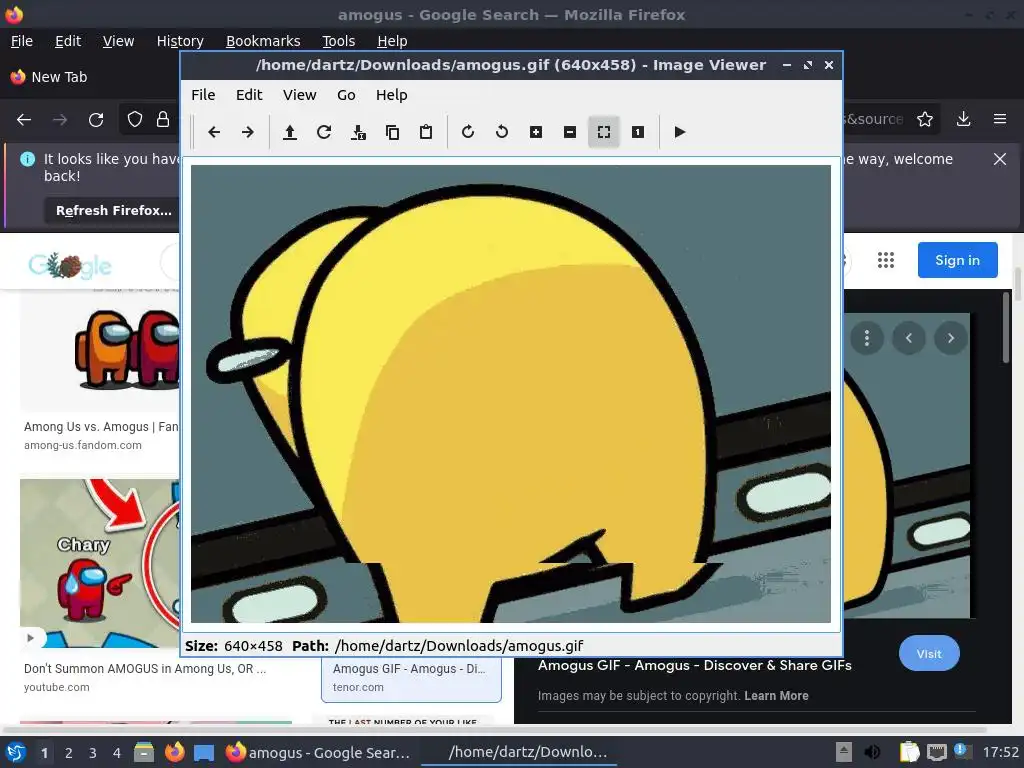
Task: Click the paste clipboard icon
Action: point(426,133)
